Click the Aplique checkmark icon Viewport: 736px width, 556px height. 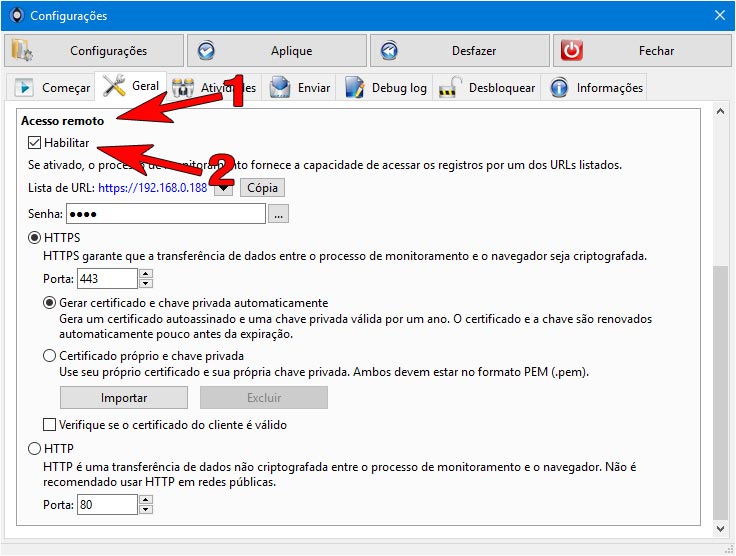206,51
